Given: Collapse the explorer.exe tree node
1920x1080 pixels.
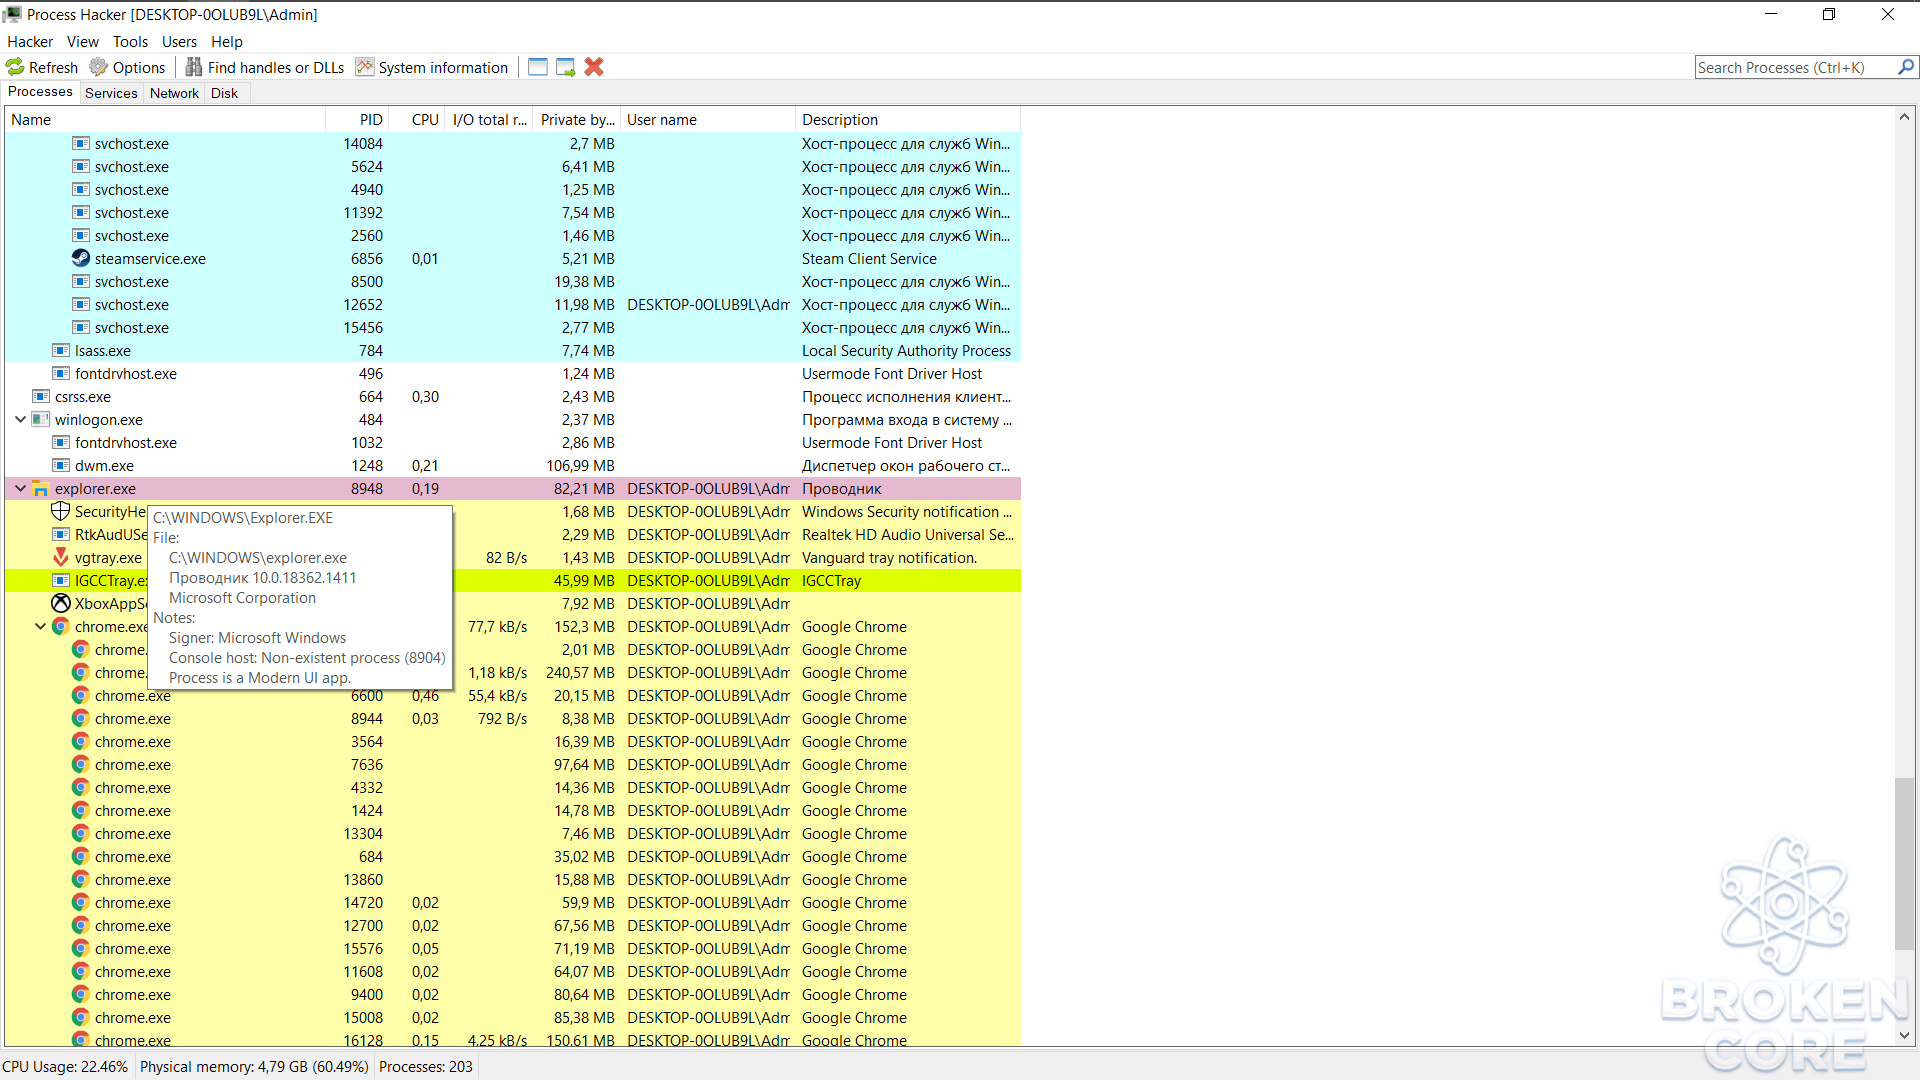Looking at the screenshot, I should point(20,488).
